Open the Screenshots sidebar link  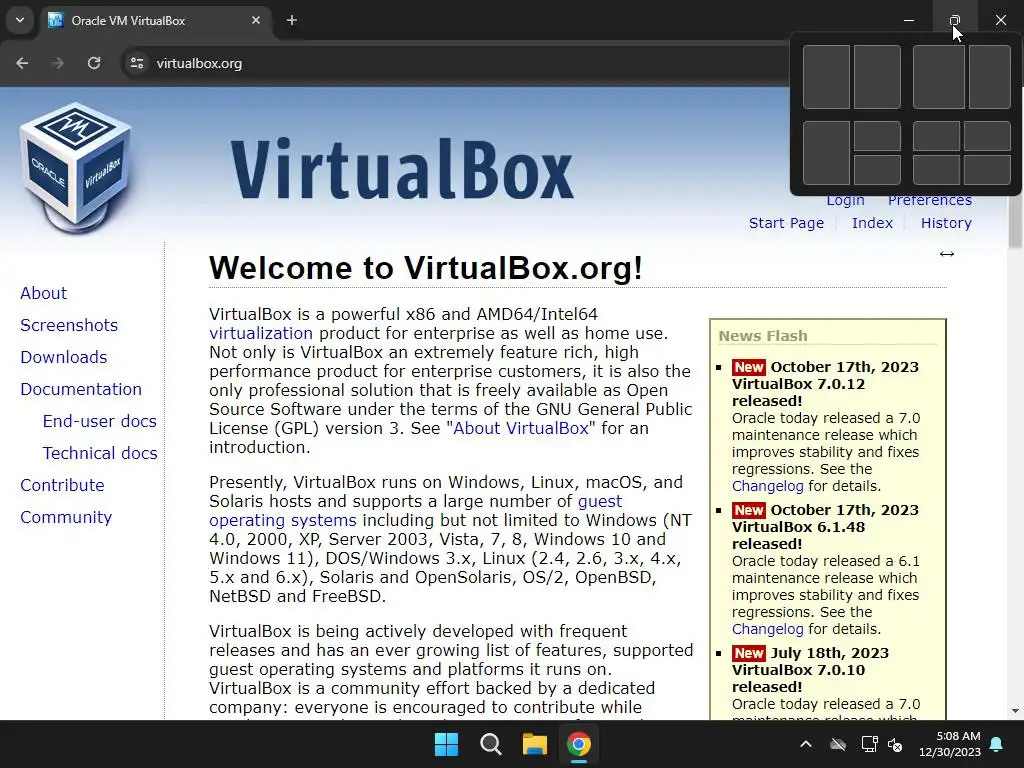(69, 325)
